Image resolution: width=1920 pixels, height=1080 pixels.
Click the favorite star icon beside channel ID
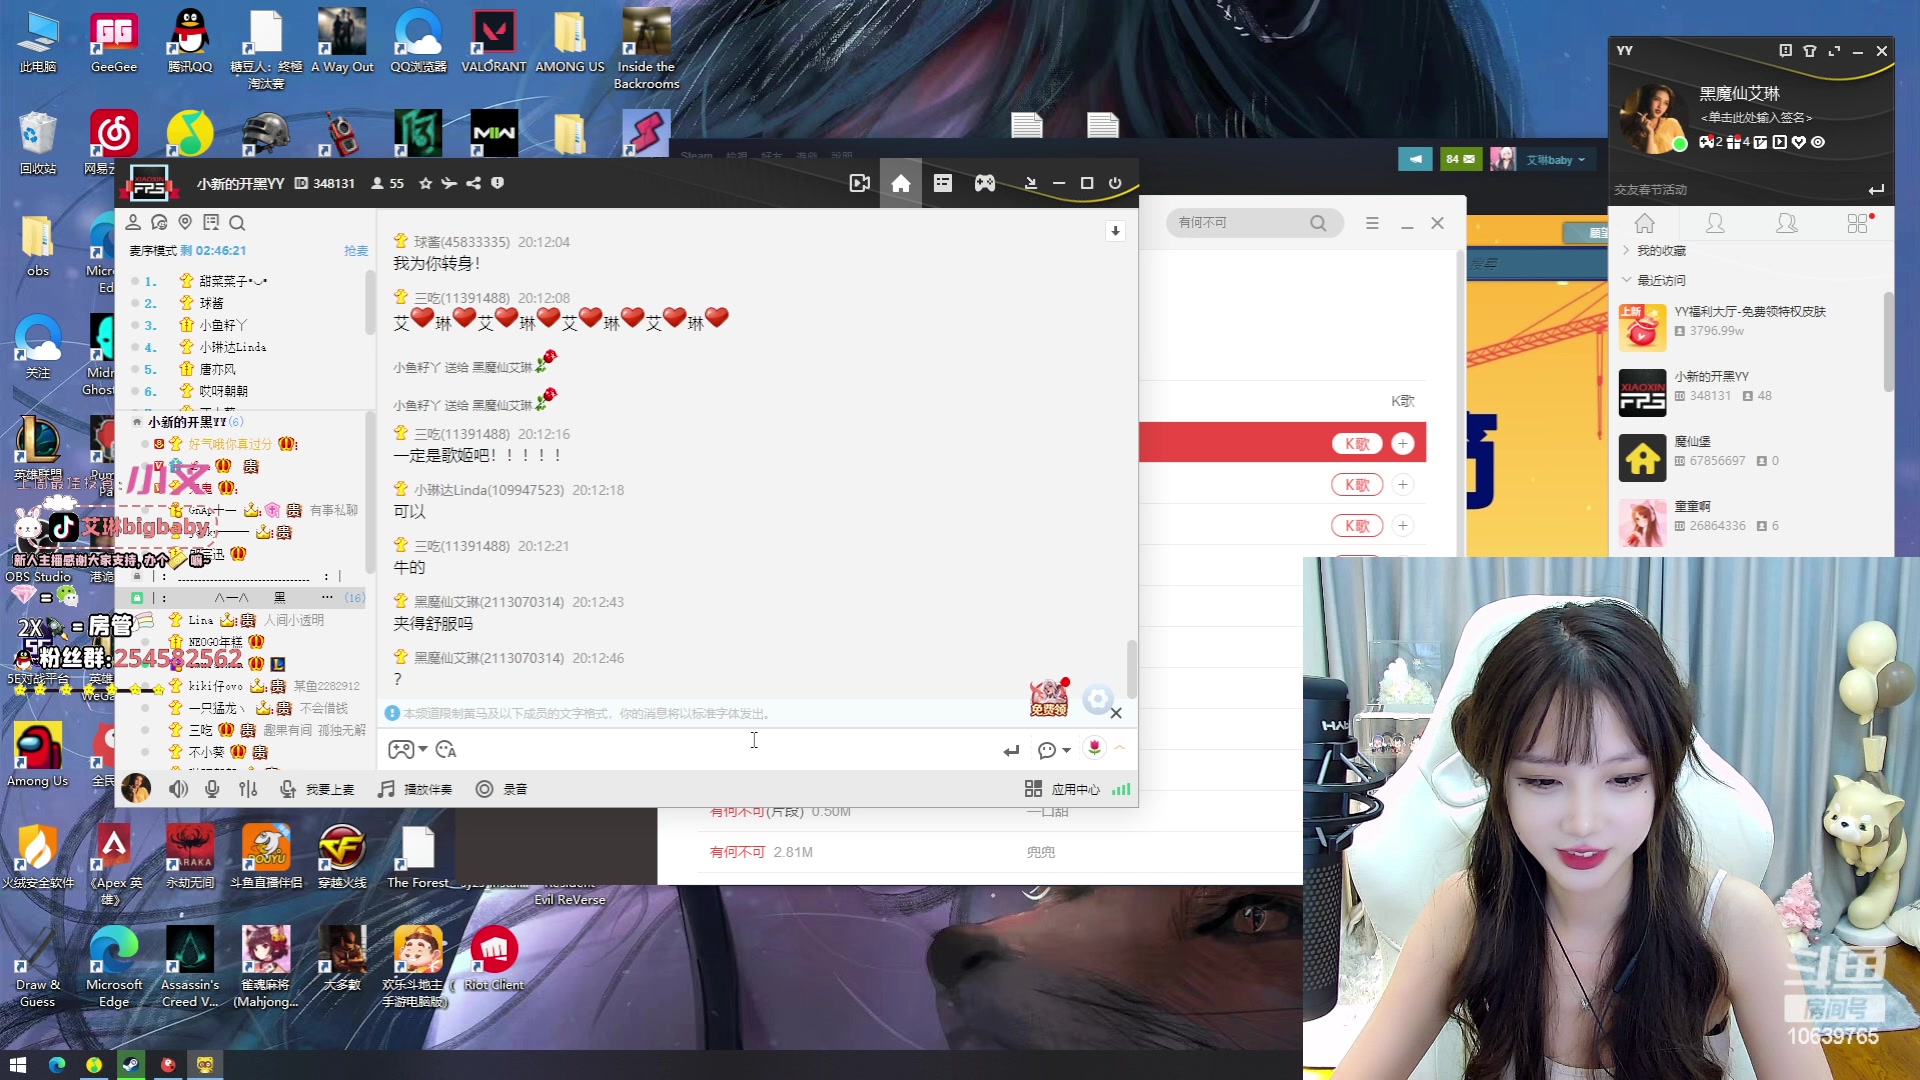point(426,183)
